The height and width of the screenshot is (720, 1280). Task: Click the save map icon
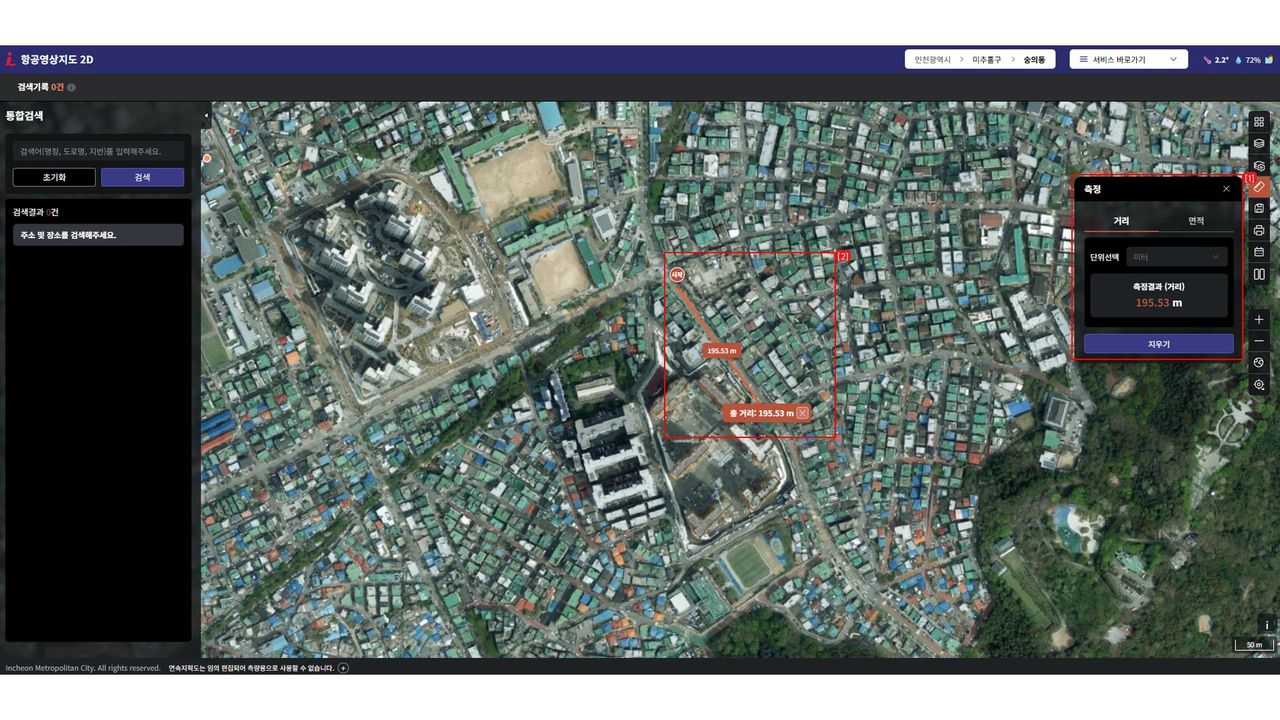1259,208
